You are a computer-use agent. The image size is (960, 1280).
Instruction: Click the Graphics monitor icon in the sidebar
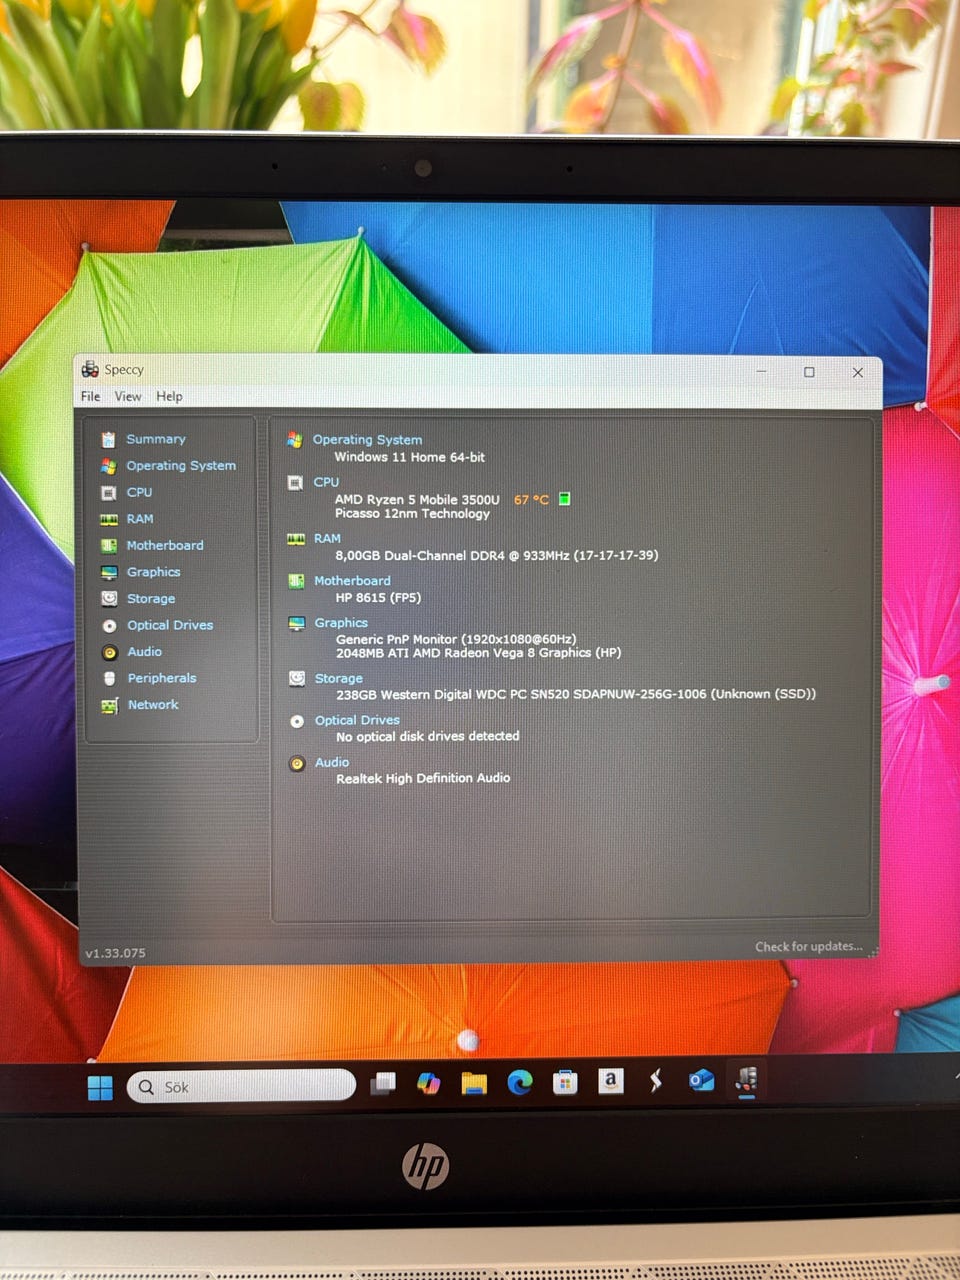pos(108,572)
